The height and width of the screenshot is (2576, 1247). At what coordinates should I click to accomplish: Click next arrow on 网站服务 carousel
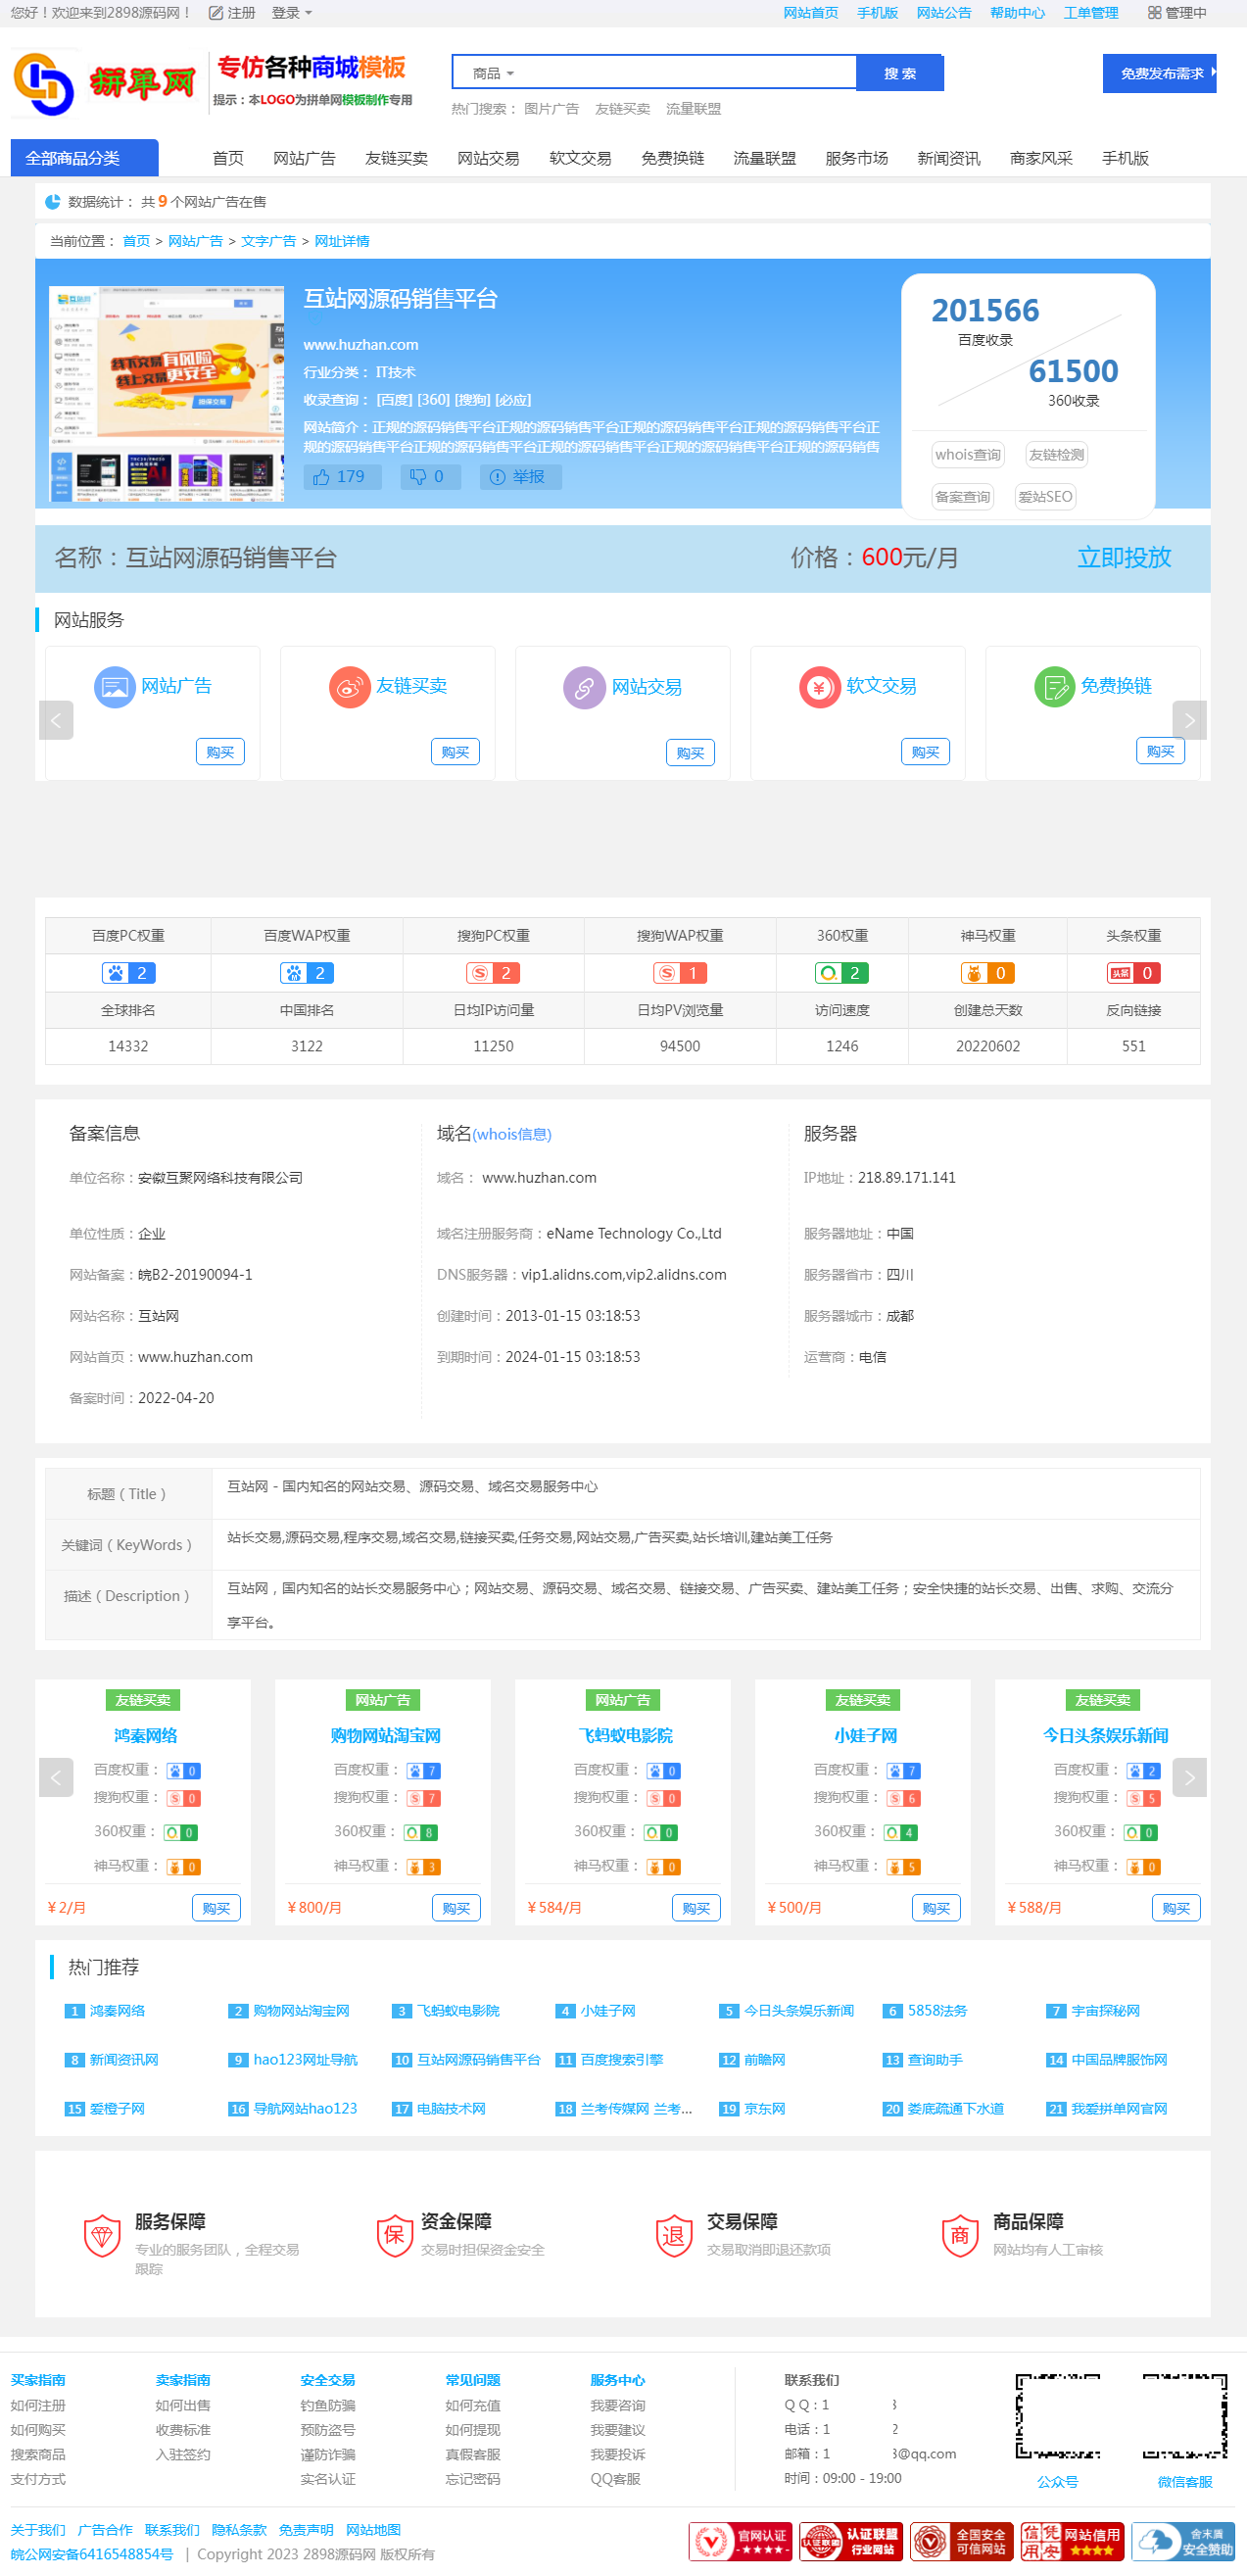pos(1189,720)
